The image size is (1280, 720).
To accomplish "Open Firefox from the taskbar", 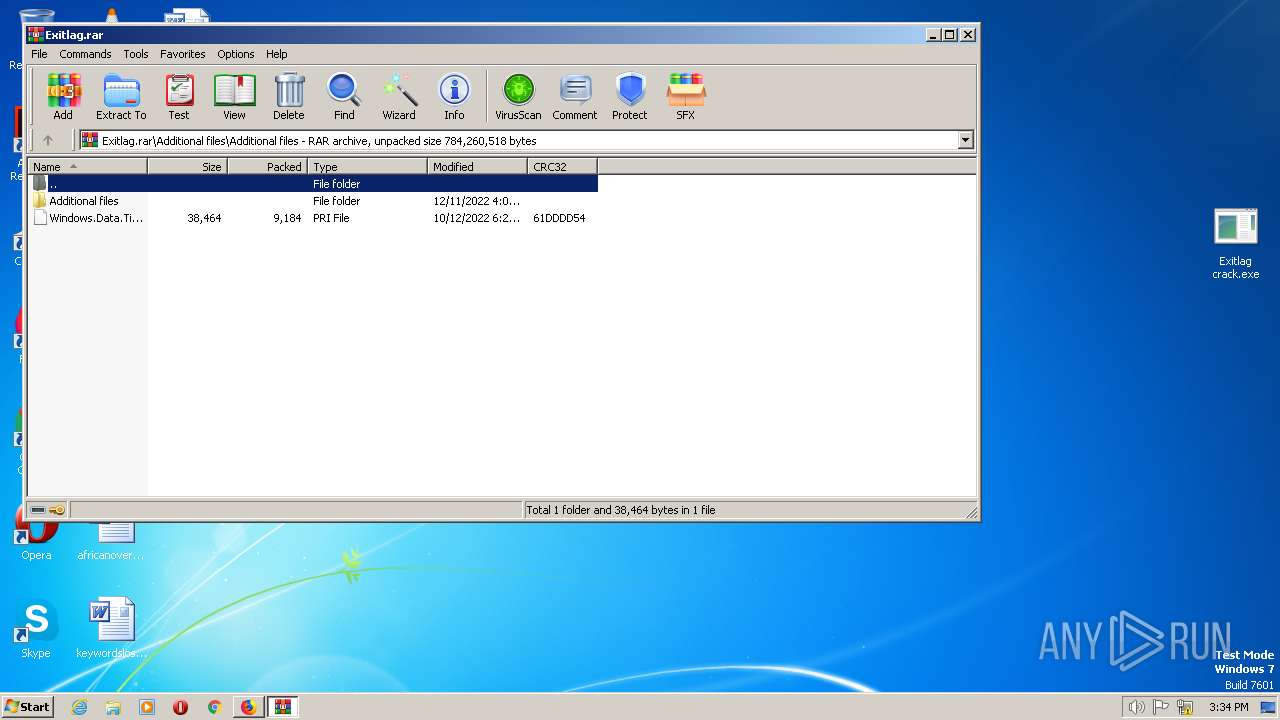I will 248,707.
